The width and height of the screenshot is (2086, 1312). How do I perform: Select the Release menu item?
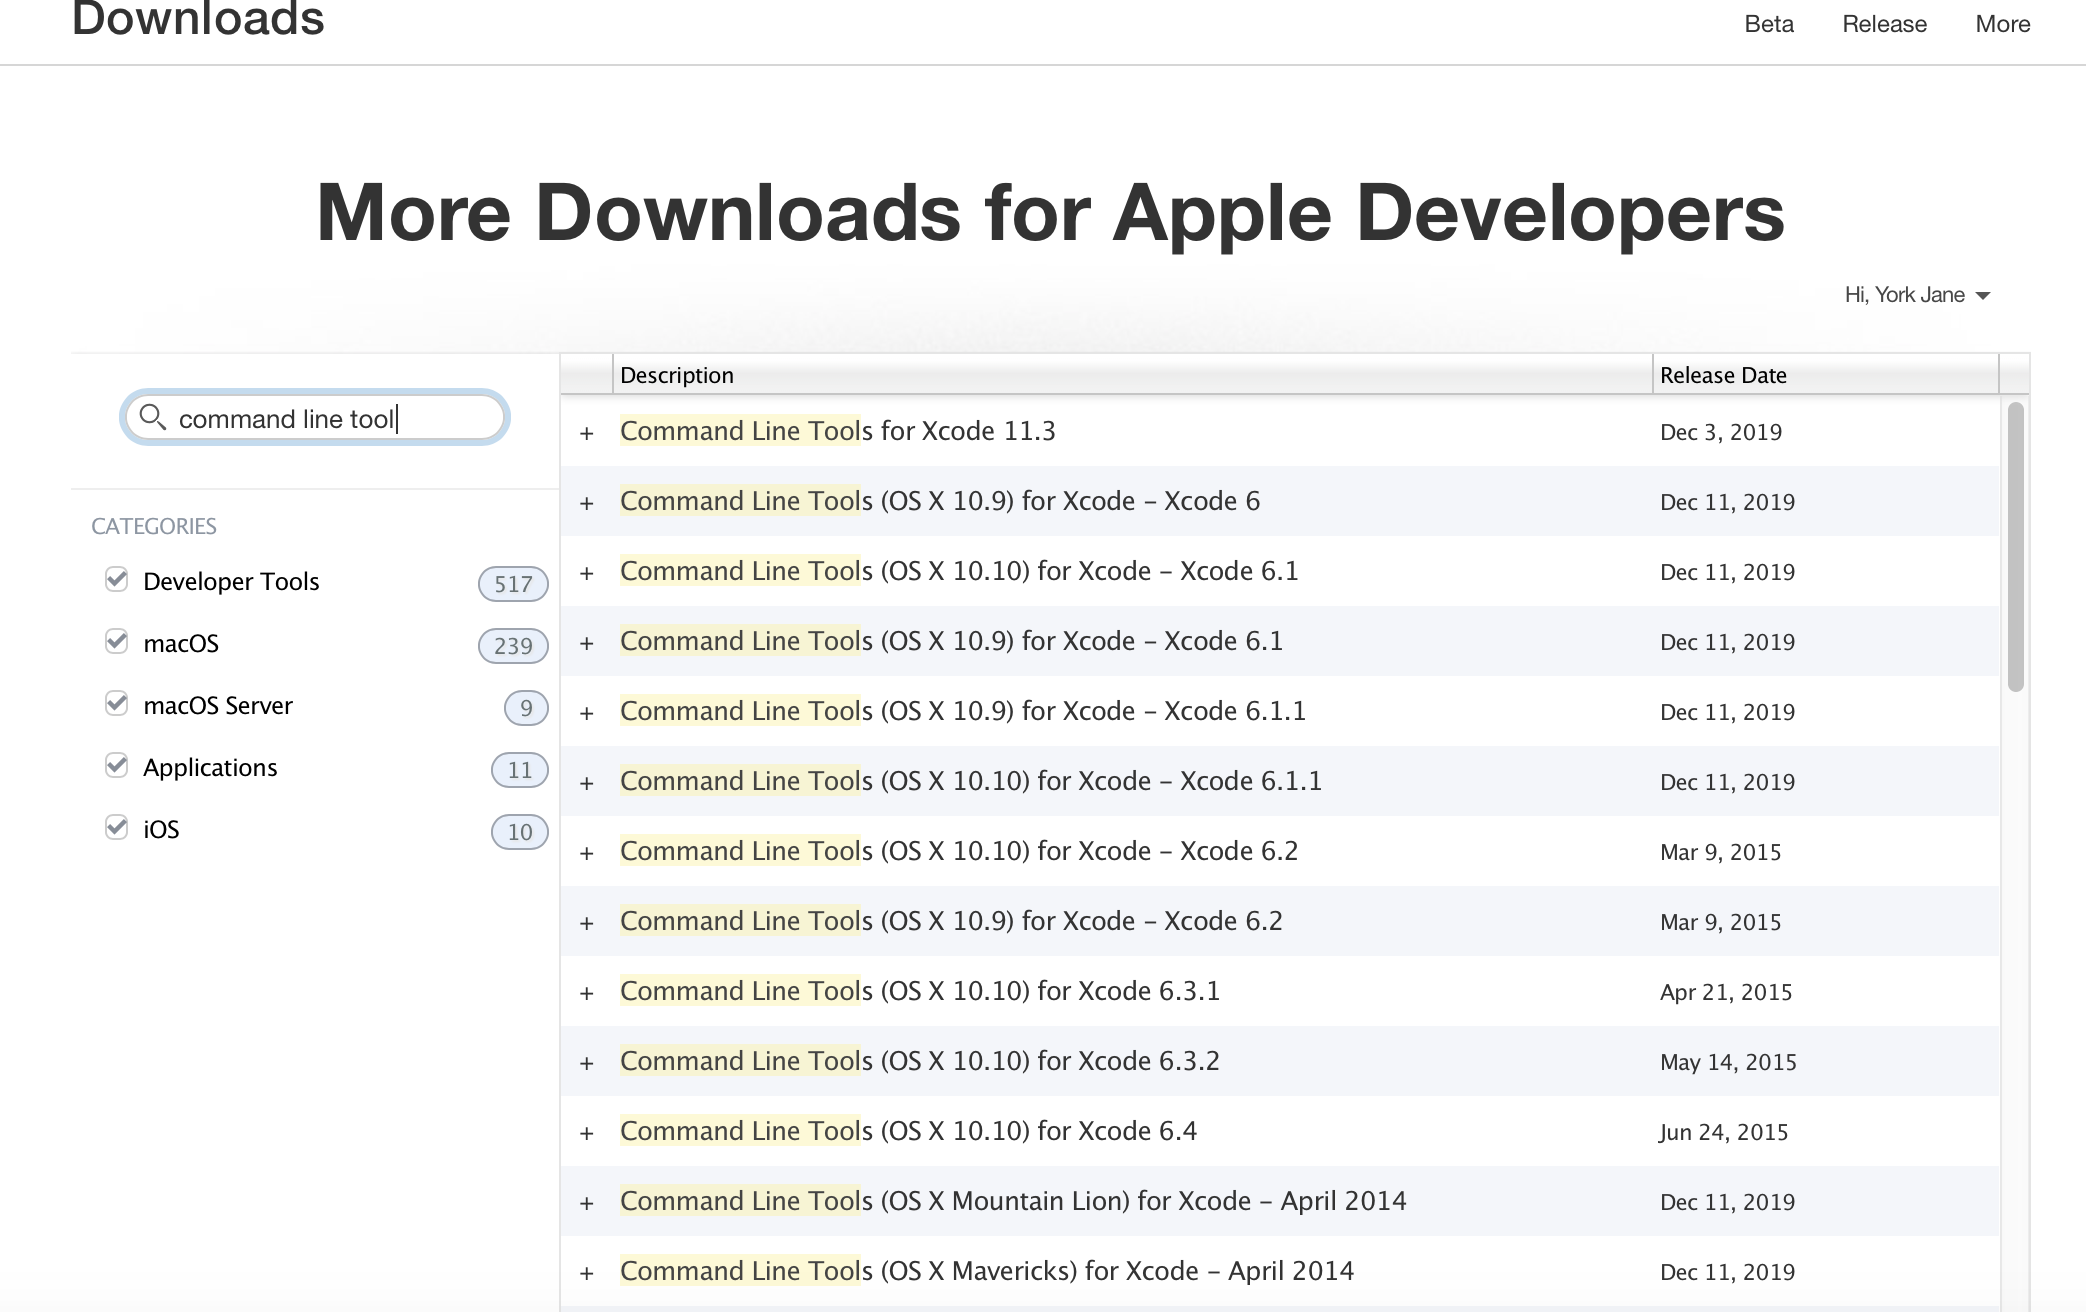(x=1884, y=23)
